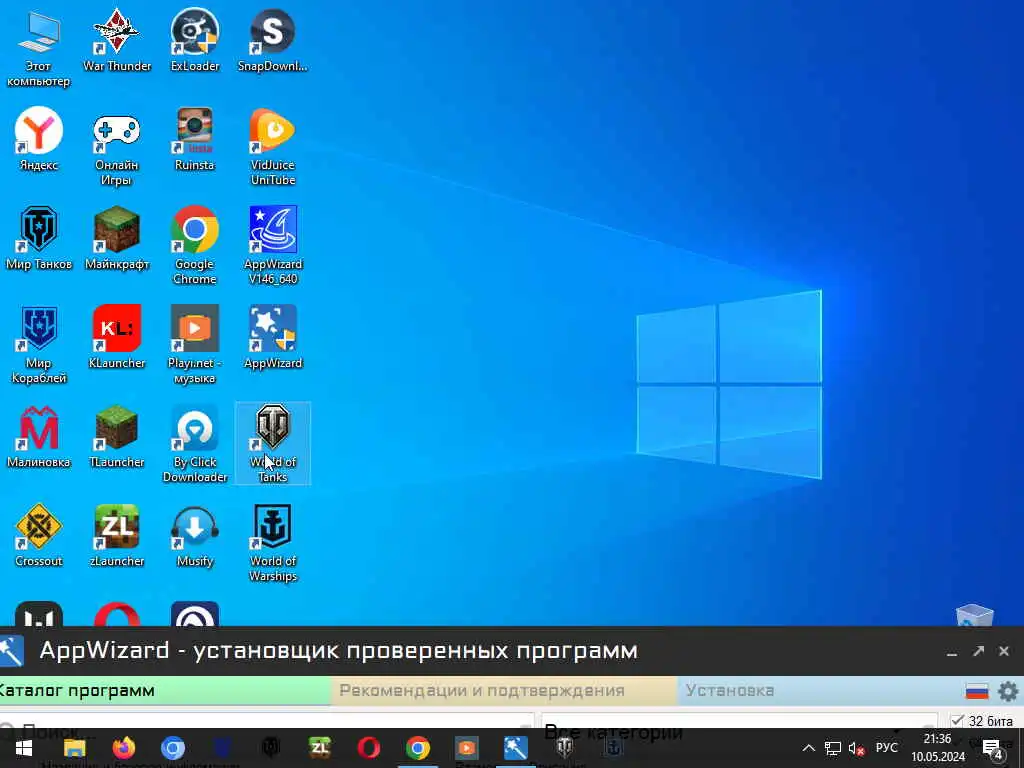Launch Firefox from the taskbar

[x=123, y=748]
